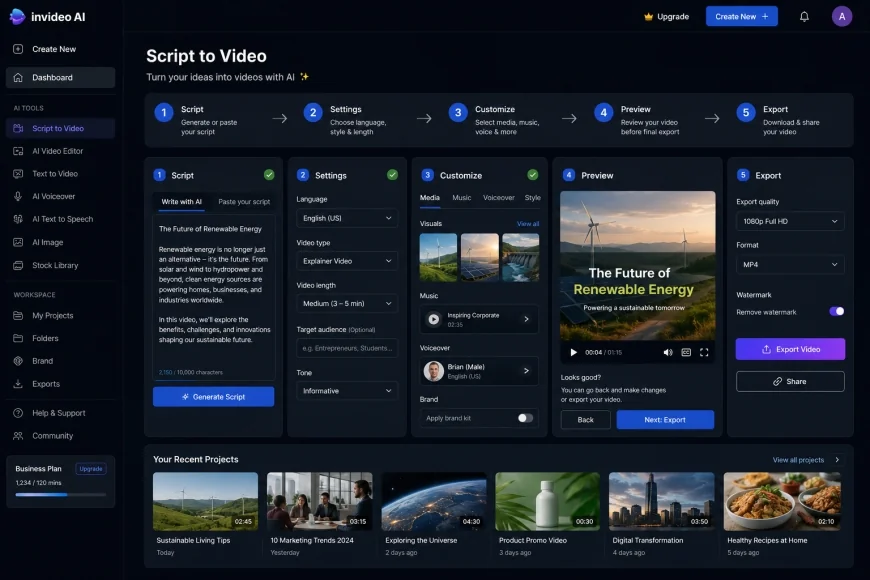
Task: Expand Inspiring Corporate music chevron
Action: pos(527,319)
